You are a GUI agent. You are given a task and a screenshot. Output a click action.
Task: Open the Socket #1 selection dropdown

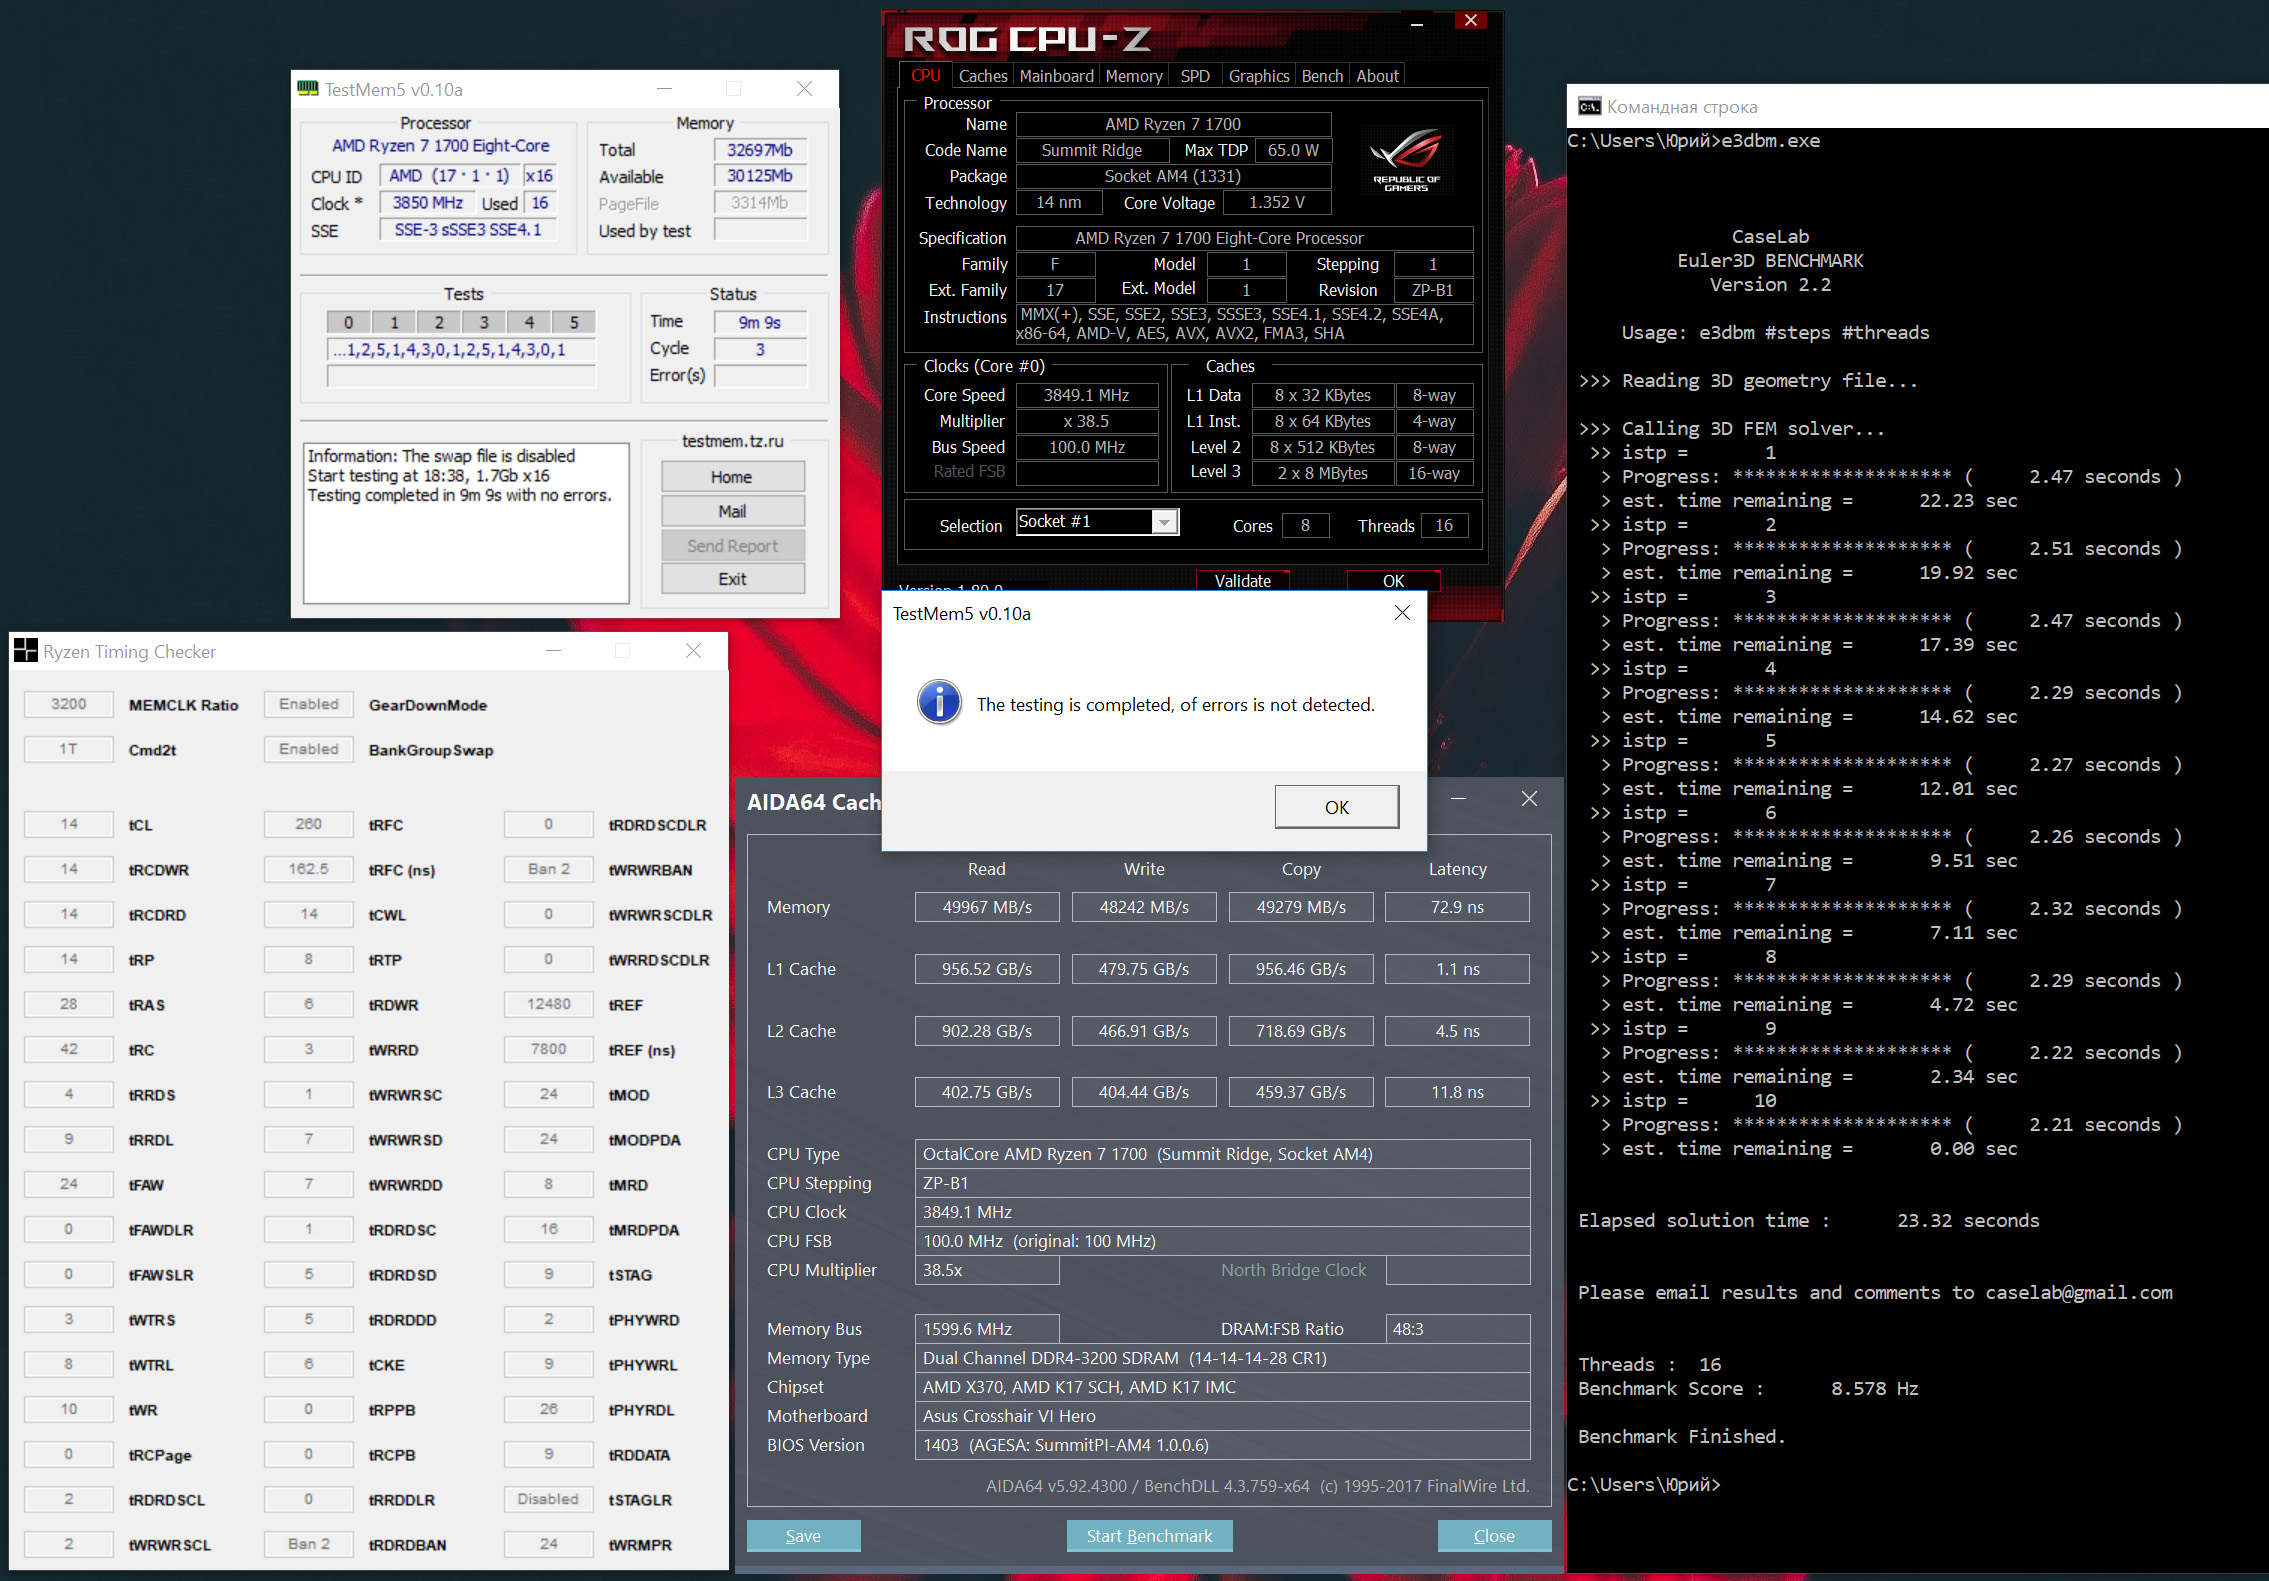[x=1163, y=522]
